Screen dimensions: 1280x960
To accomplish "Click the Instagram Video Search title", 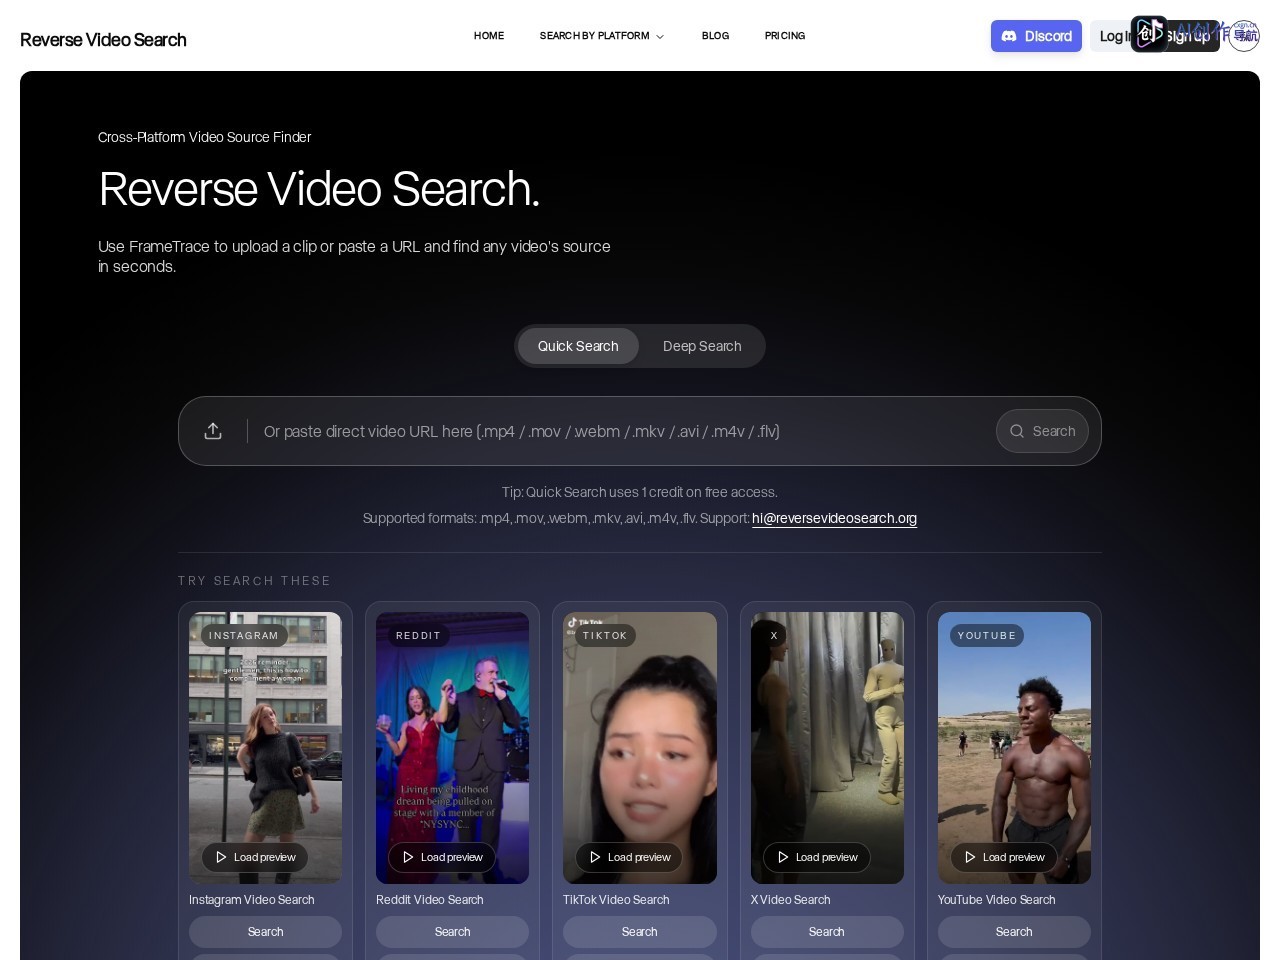I will tap(252, 900).
